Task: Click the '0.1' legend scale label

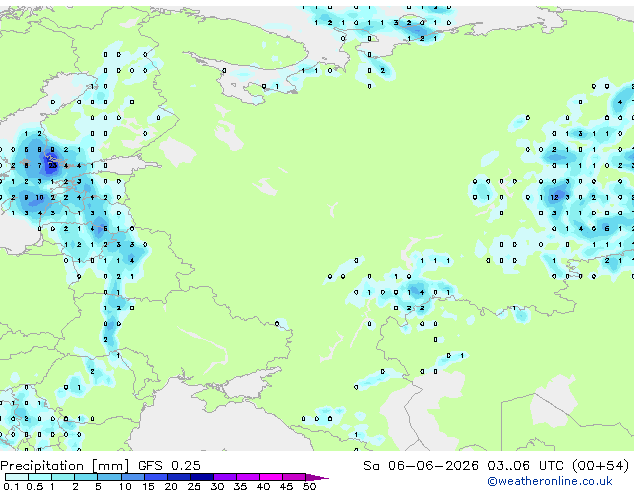Action: [x=11, y=486]
